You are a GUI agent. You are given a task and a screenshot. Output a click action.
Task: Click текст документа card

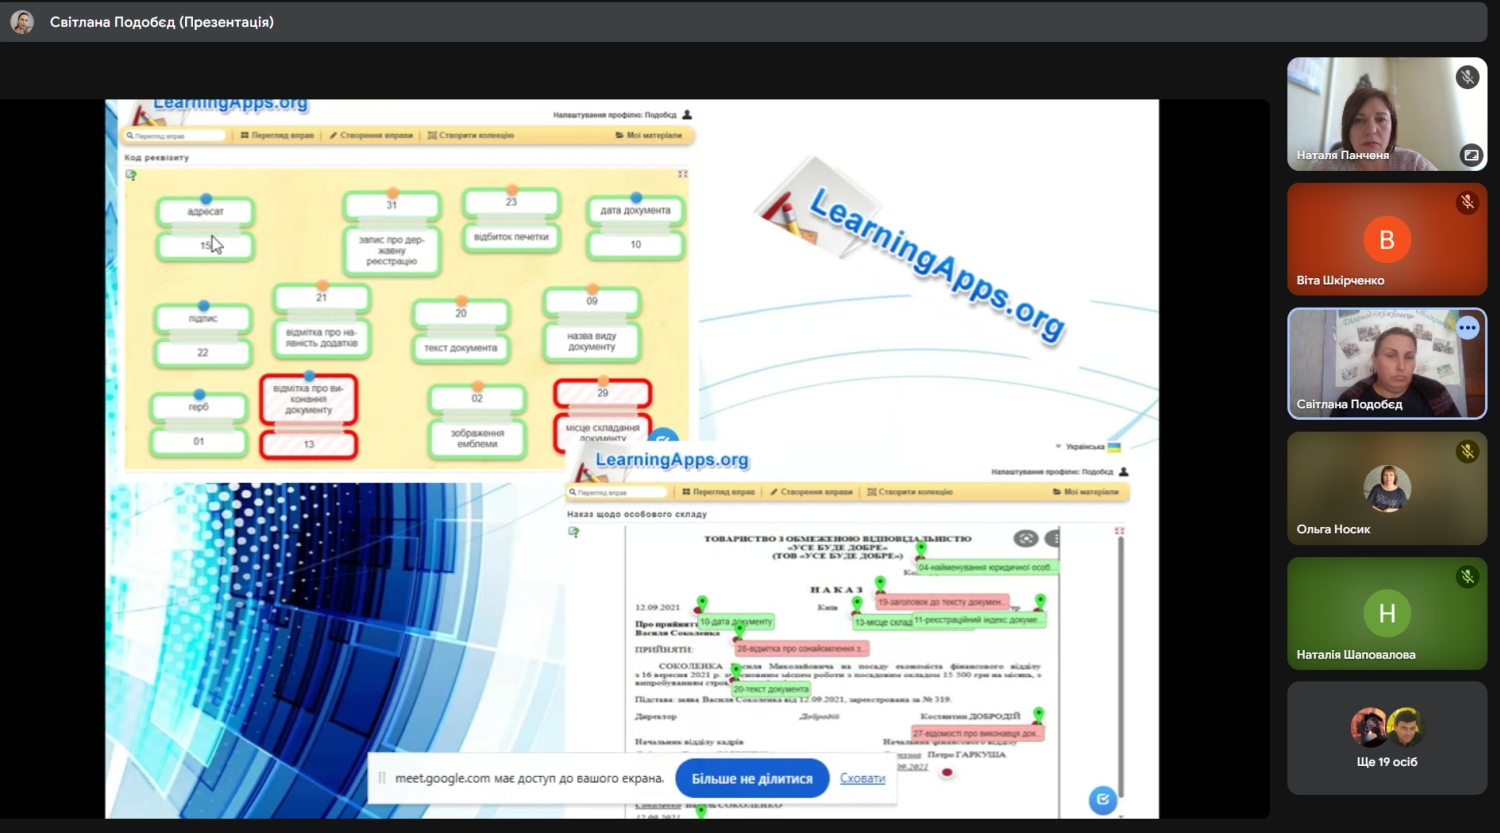(x=460, y=348)
